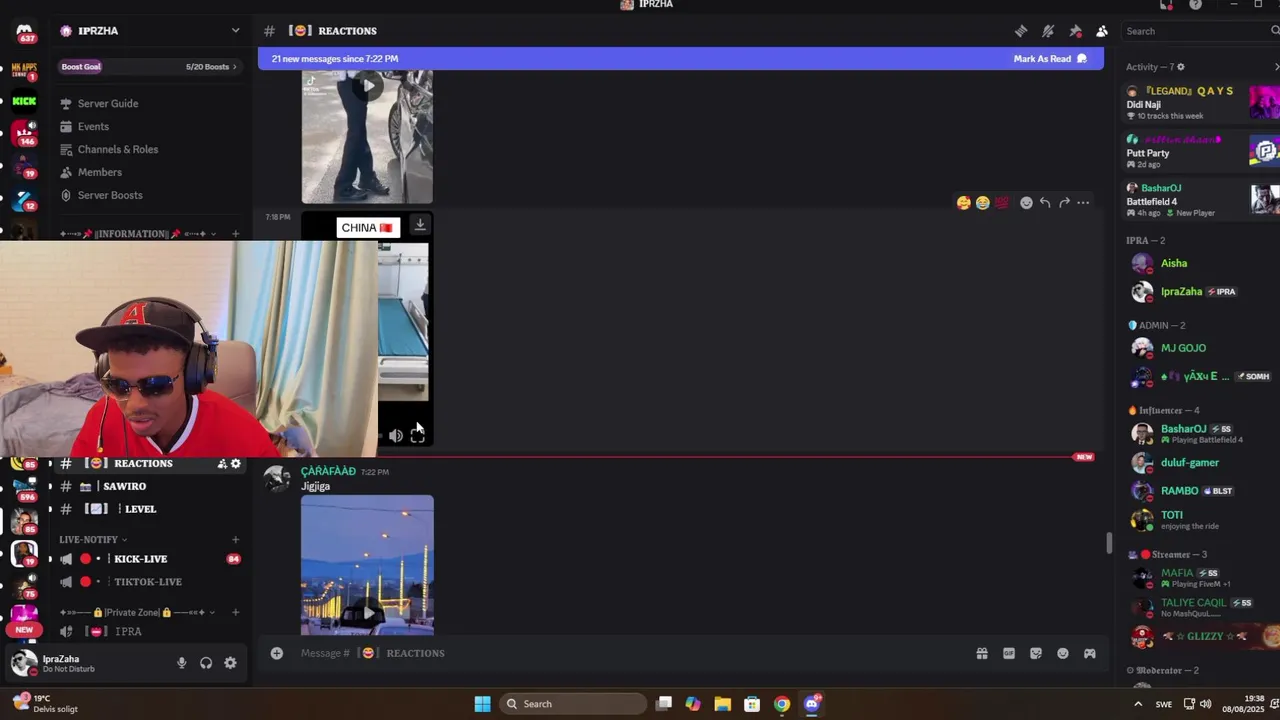Reply to the hovered message

click(x=1045, y=203)
